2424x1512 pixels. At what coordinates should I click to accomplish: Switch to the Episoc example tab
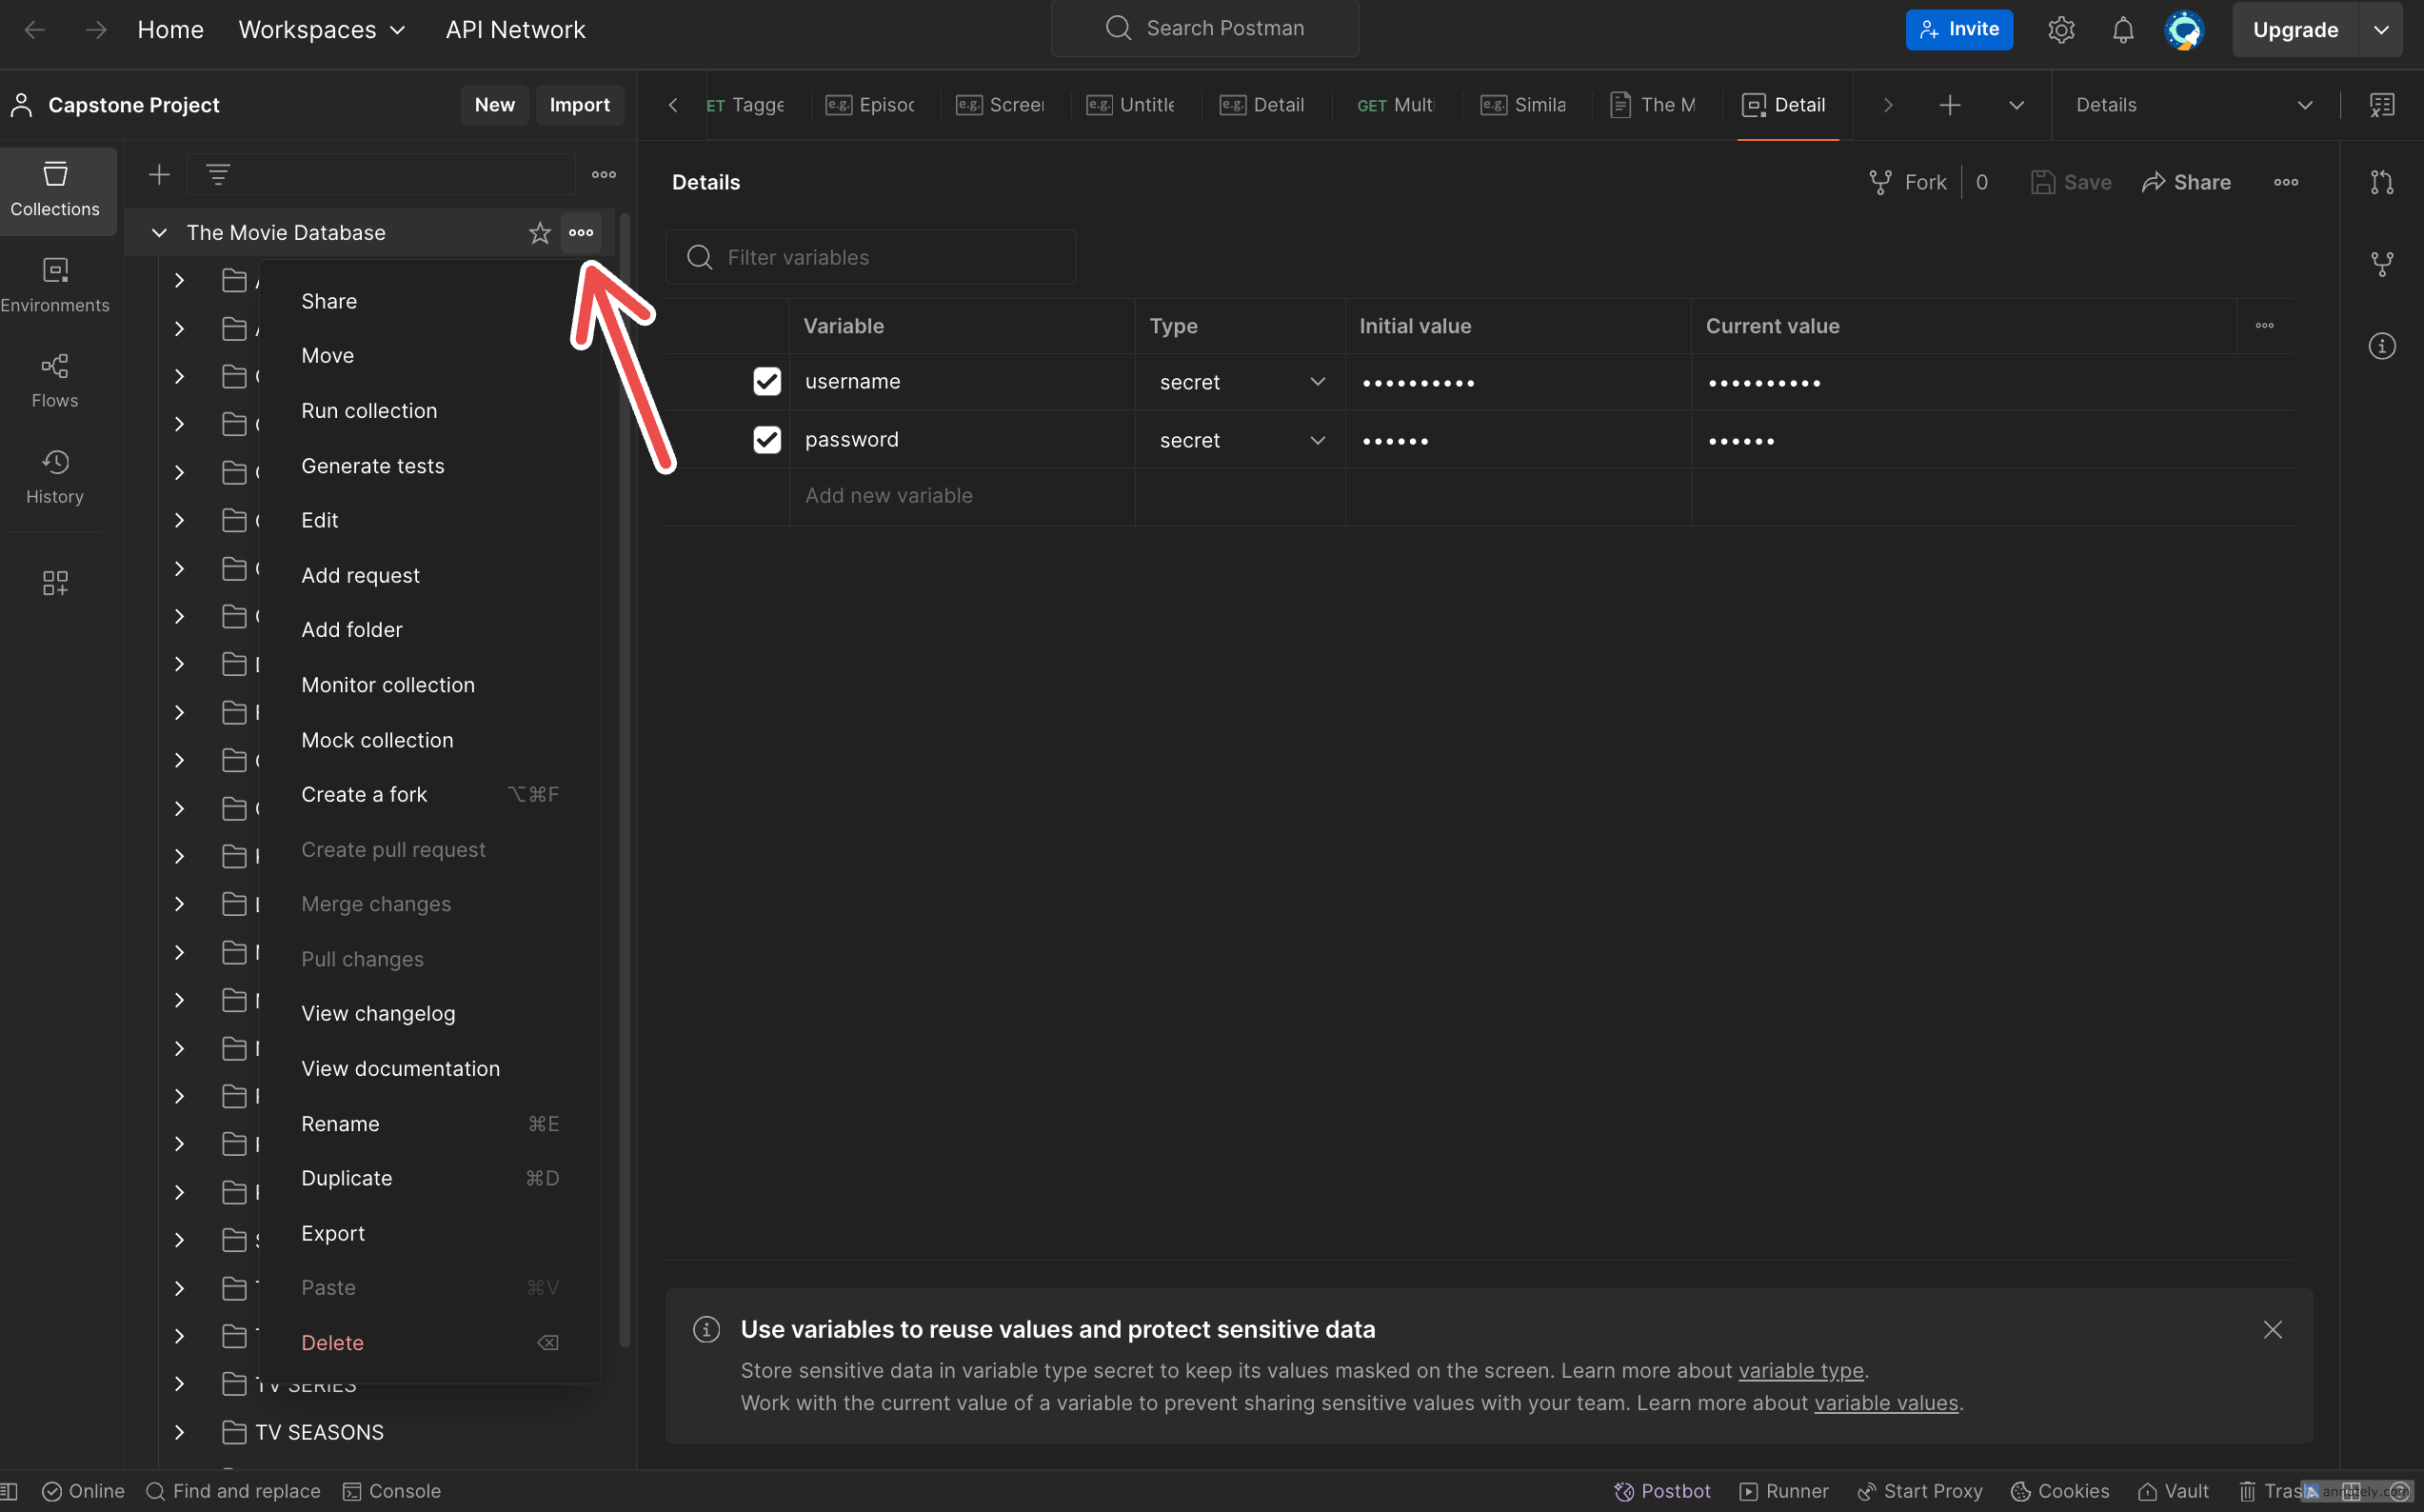point(871,105)
